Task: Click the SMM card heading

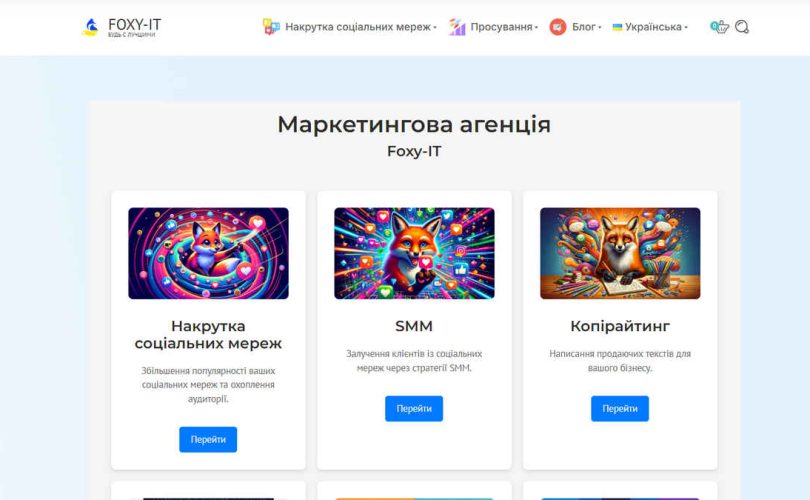Action: click(x=414, y=326)
